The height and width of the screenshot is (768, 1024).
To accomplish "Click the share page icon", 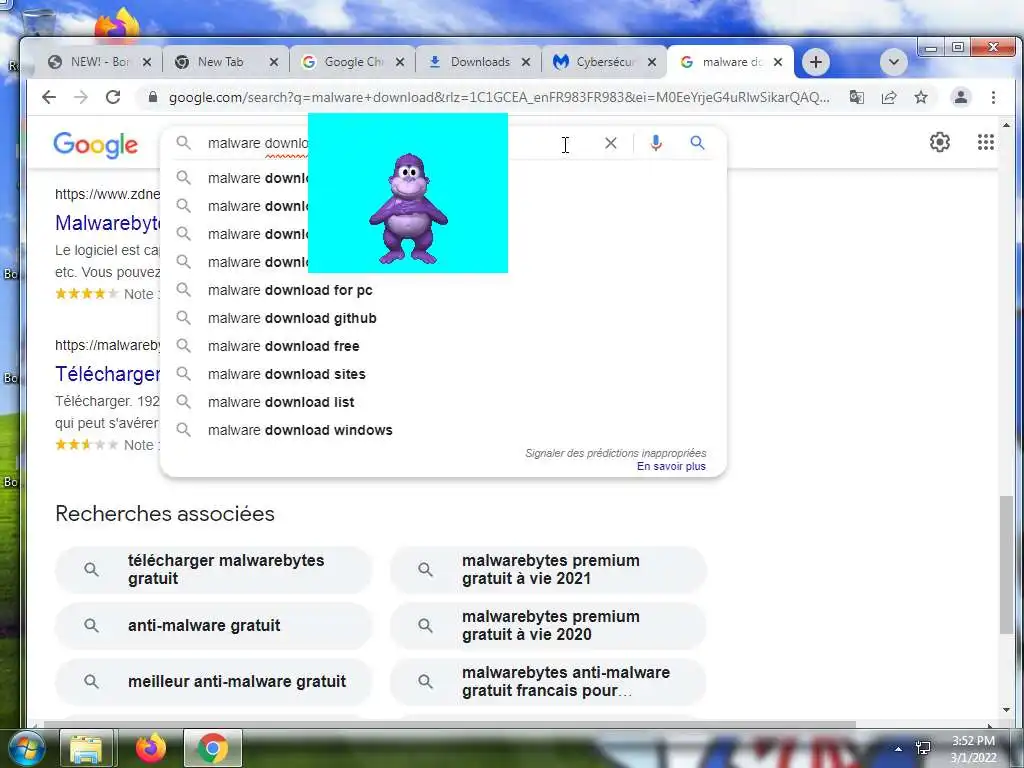I will click(x=889, y=97).
